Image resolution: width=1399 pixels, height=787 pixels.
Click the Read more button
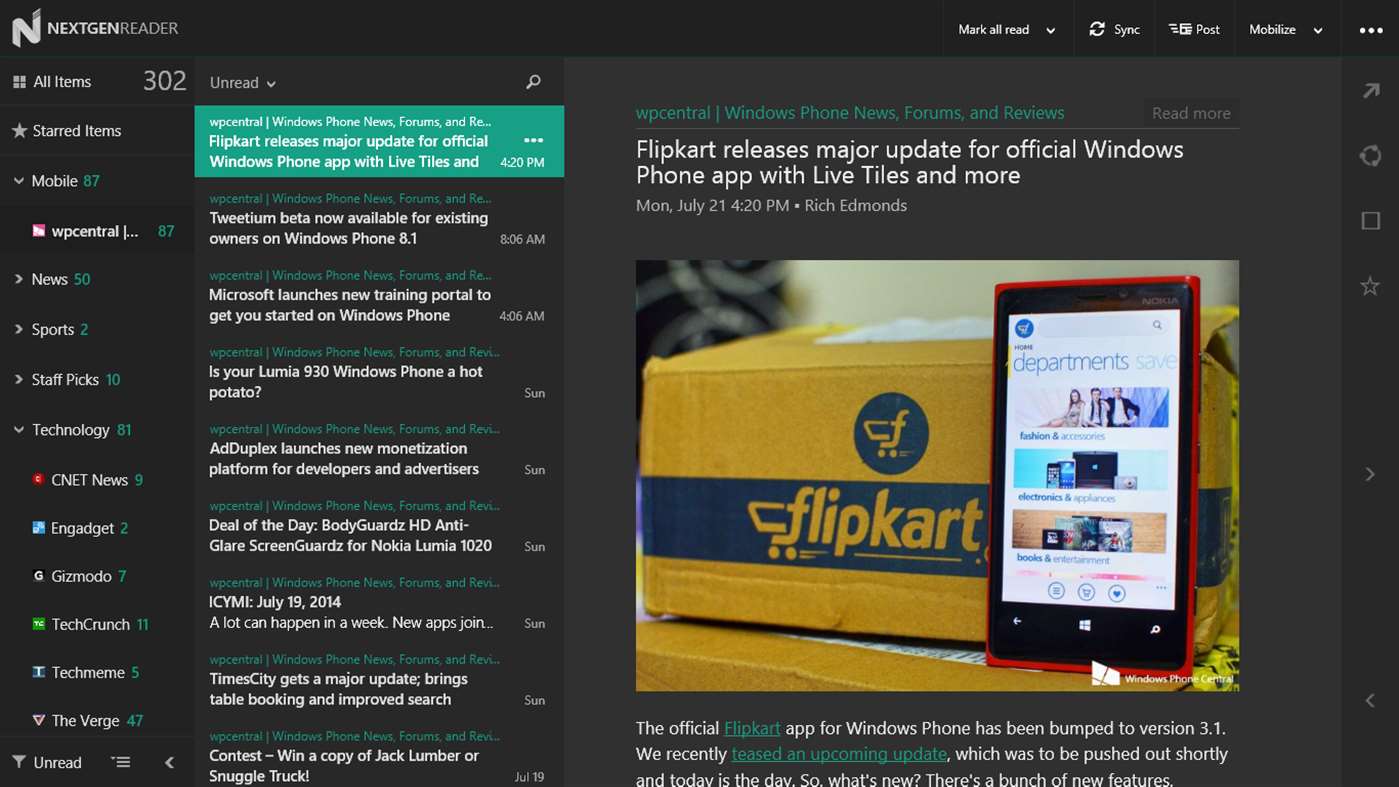1191,113
